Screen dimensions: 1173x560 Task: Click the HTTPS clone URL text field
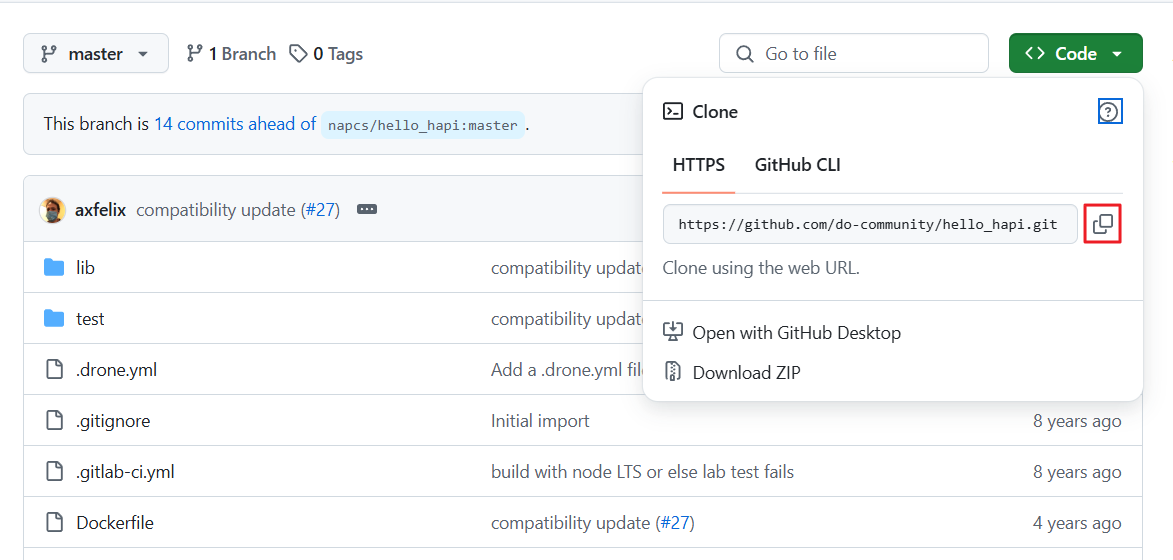[868, 225]
